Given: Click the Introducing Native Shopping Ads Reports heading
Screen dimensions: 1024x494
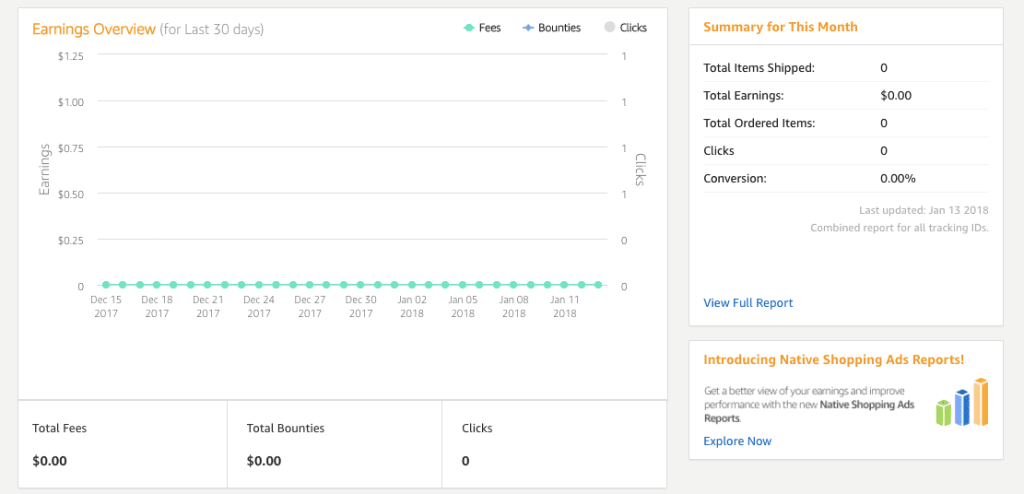Looking at the screenshot, I should point(833,359).
